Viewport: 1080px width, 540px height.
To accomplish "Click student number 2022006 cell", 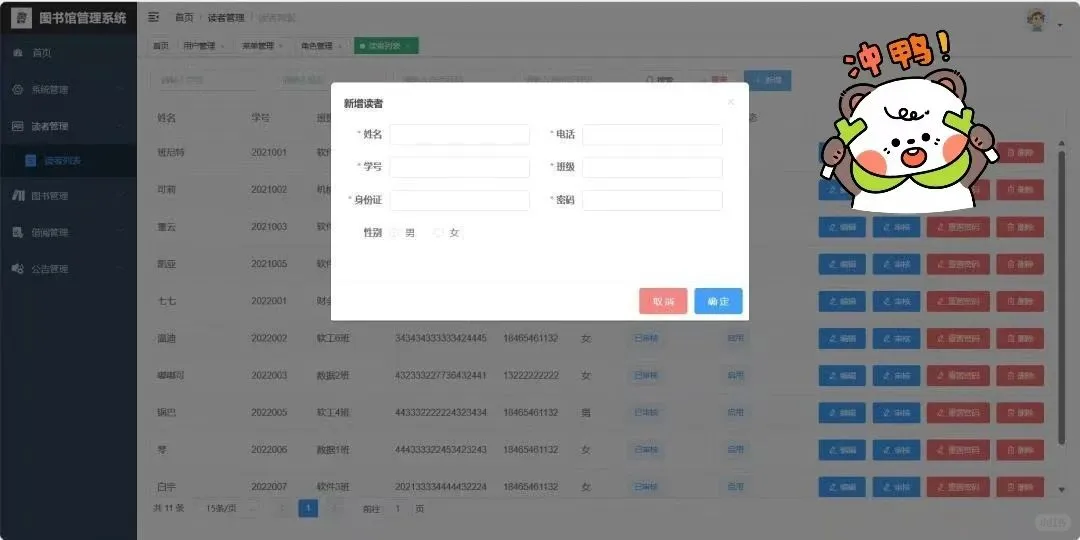I will (x=269, y=450).
